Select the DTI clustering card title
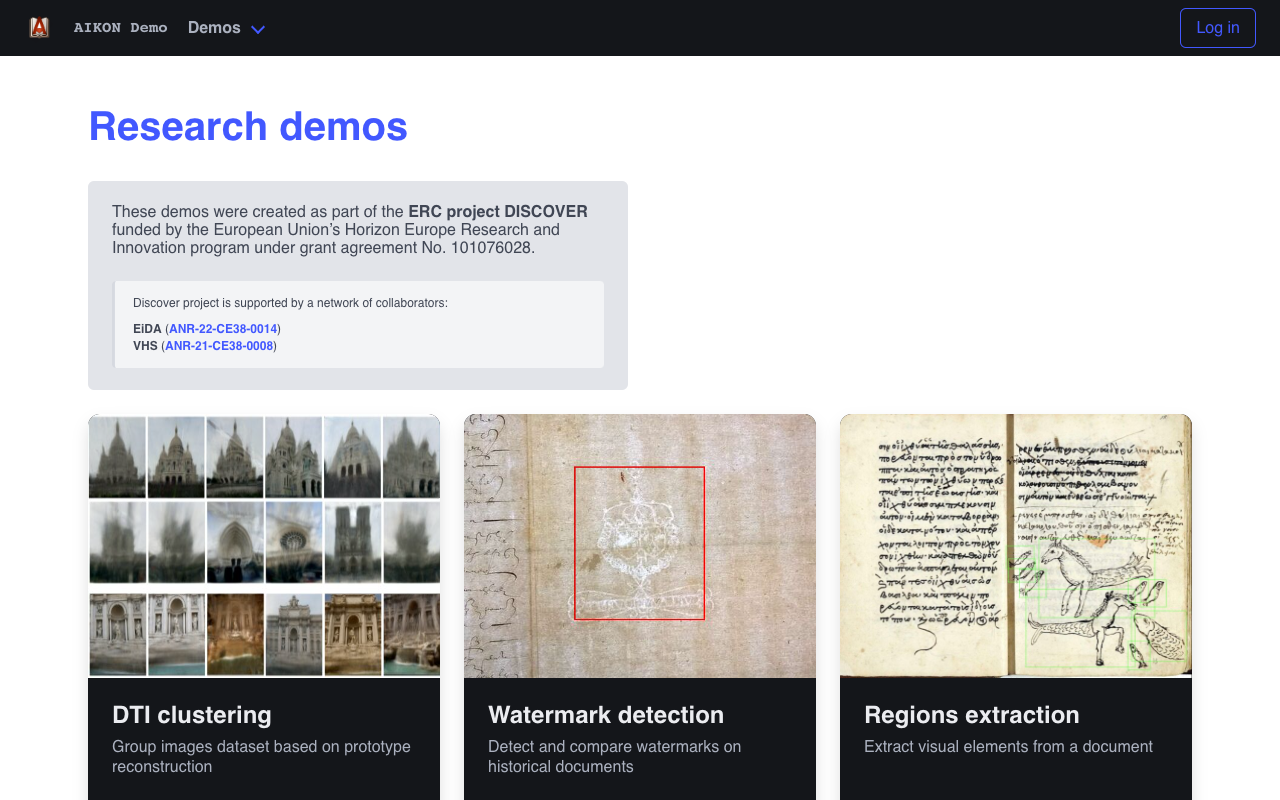This screenshot has width=1280, height=800. [192, 715]
